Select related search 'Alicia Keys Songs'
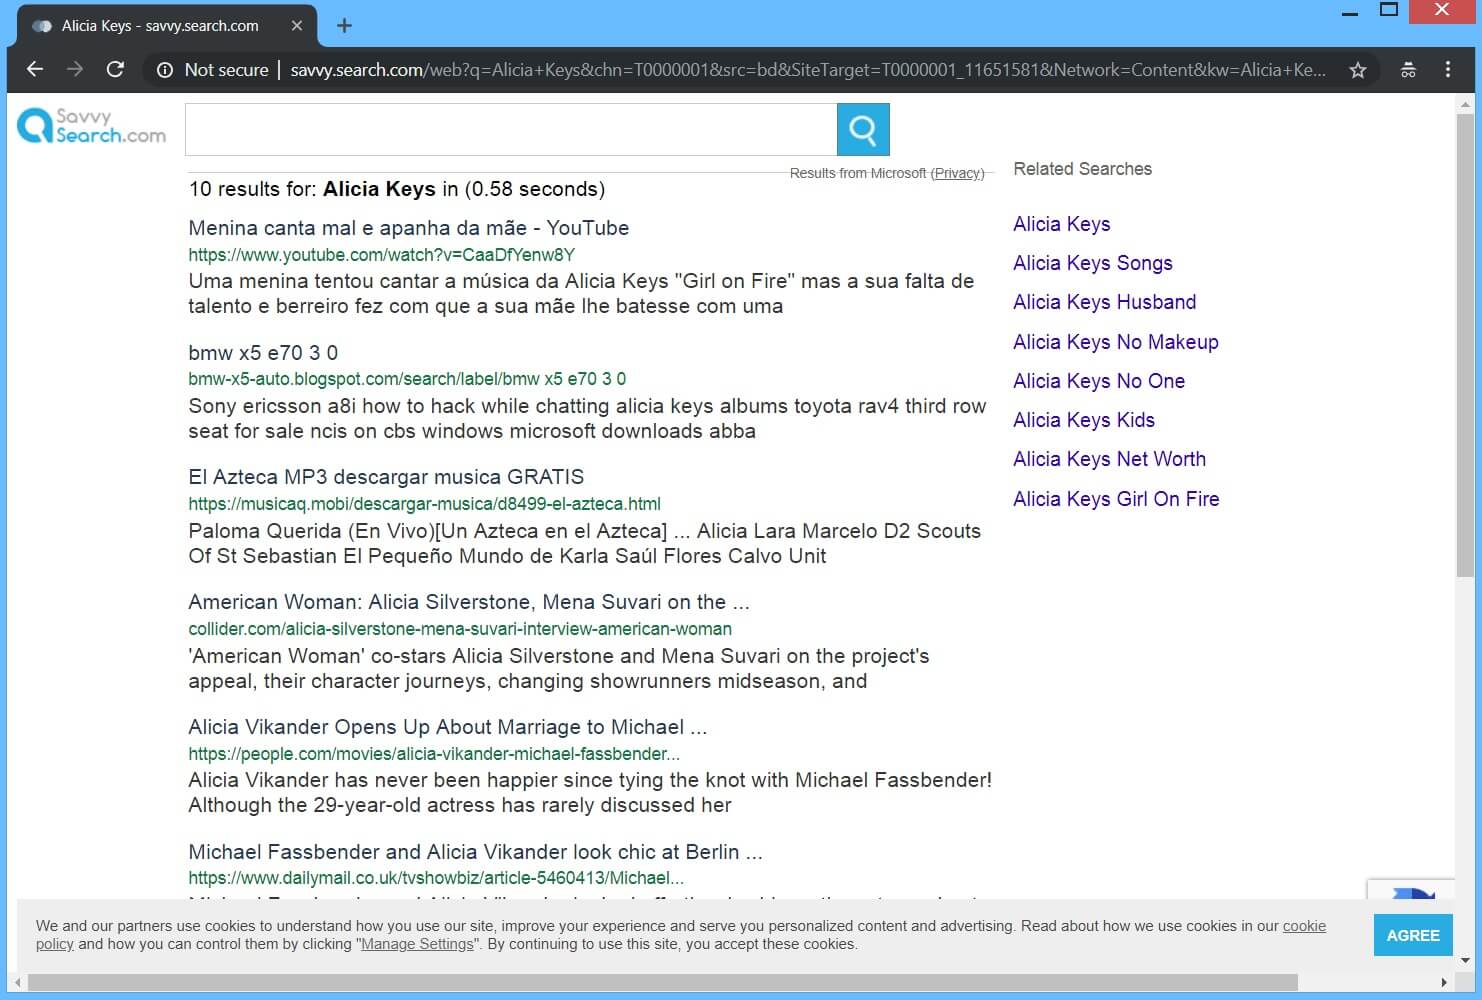The image size is (1482, 1000). (x=1093, y=263)
